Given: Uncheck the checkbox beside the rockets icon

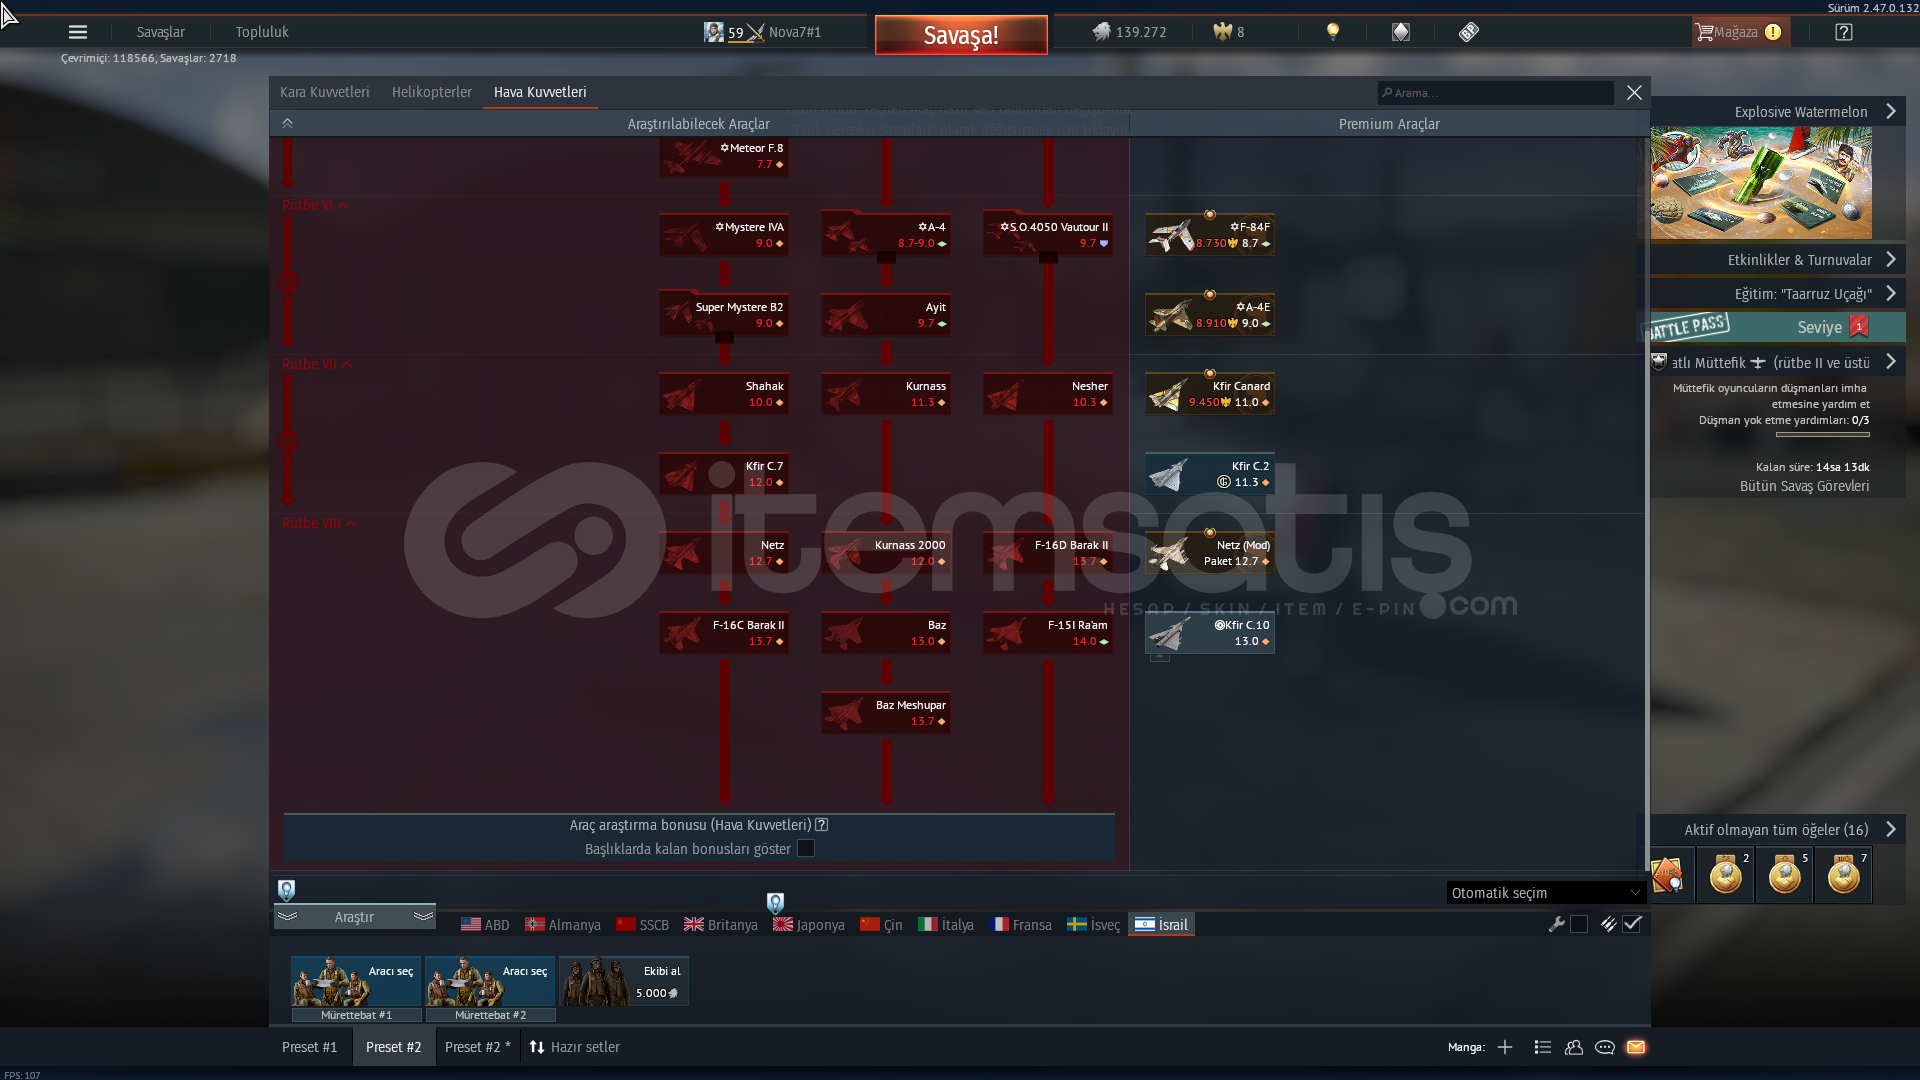Looking at the screenshot, I should coord(1632,924).
